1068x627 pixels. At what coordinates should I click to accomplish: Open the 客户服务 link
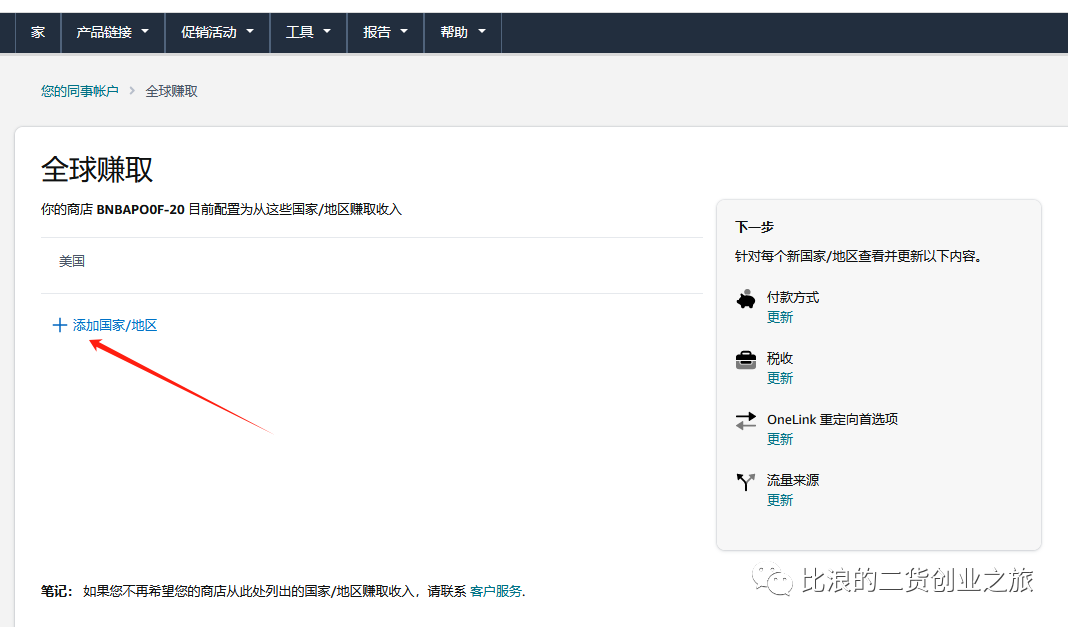tap(496, 591)
